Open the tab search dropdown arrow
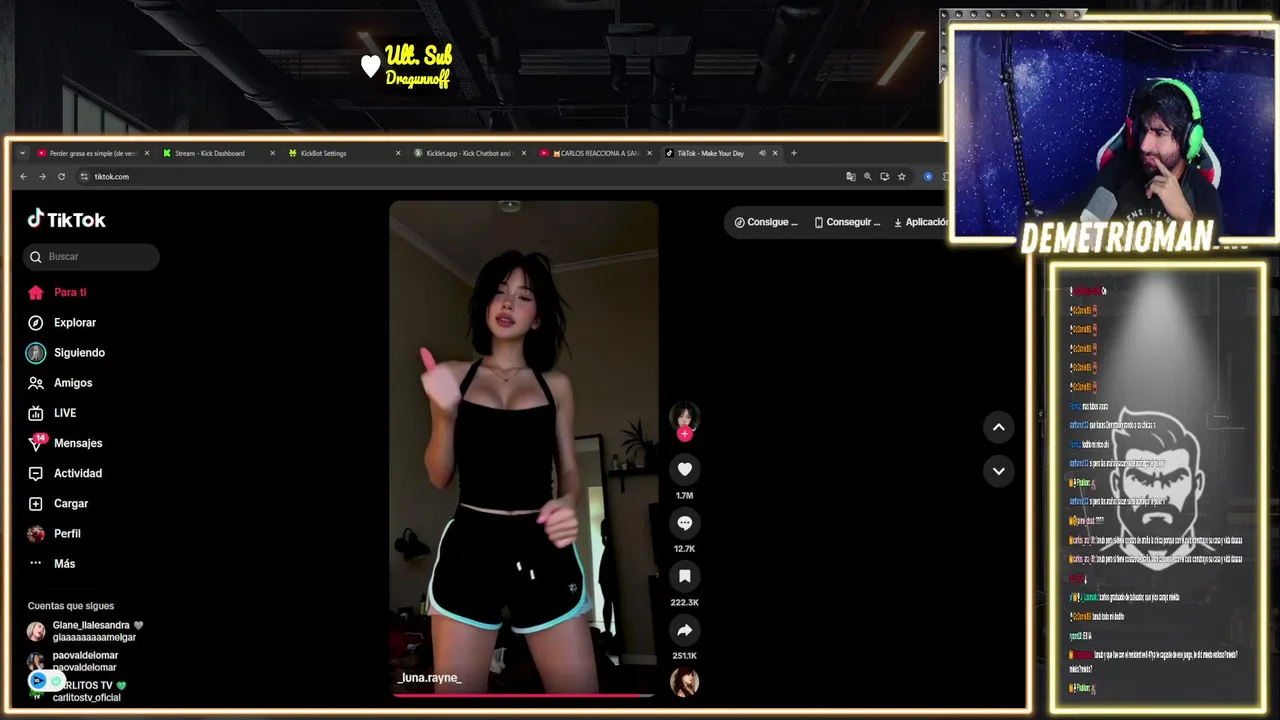 pyautogui.click(x=22, y=153)
